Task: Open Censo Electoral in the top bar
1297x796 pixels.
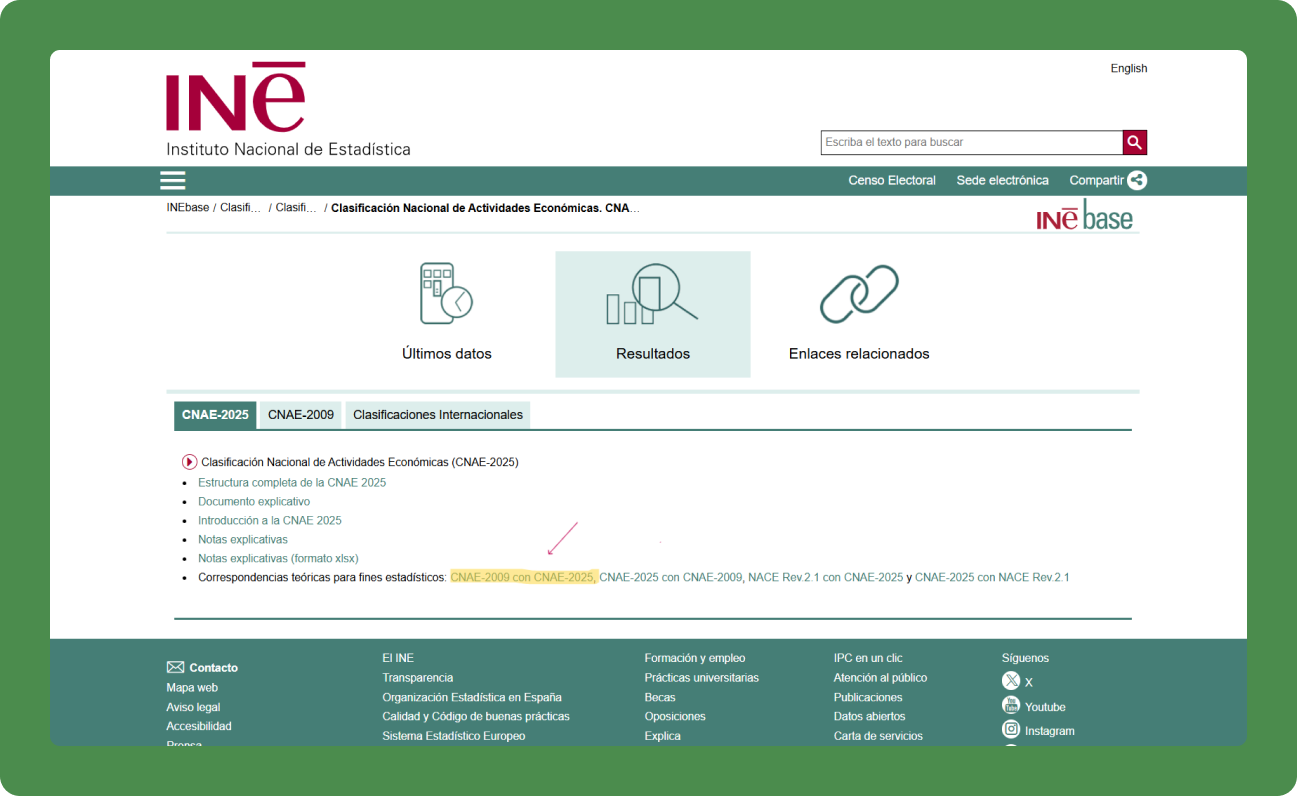Action: click(892, 181)
